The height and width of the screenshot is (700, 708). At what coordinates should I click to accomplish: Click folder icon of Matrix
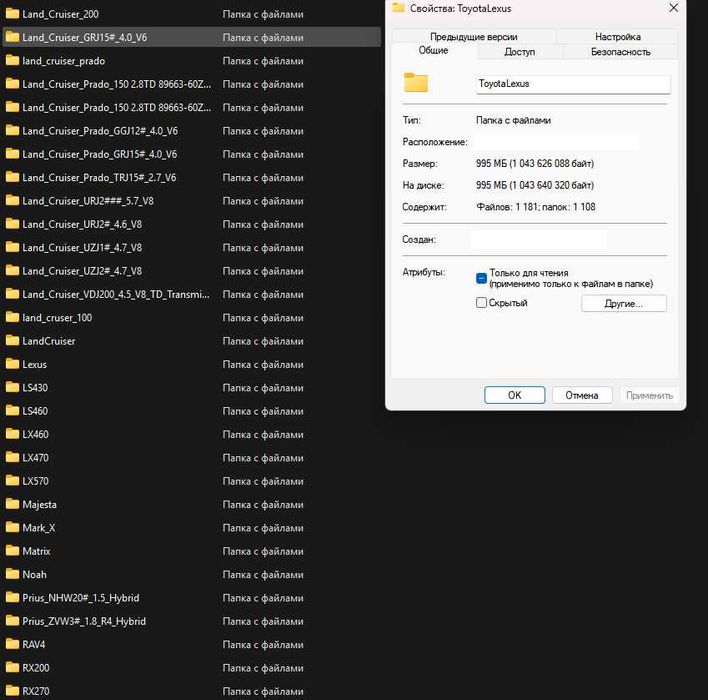pyautogui.click(x=12, y=551)
